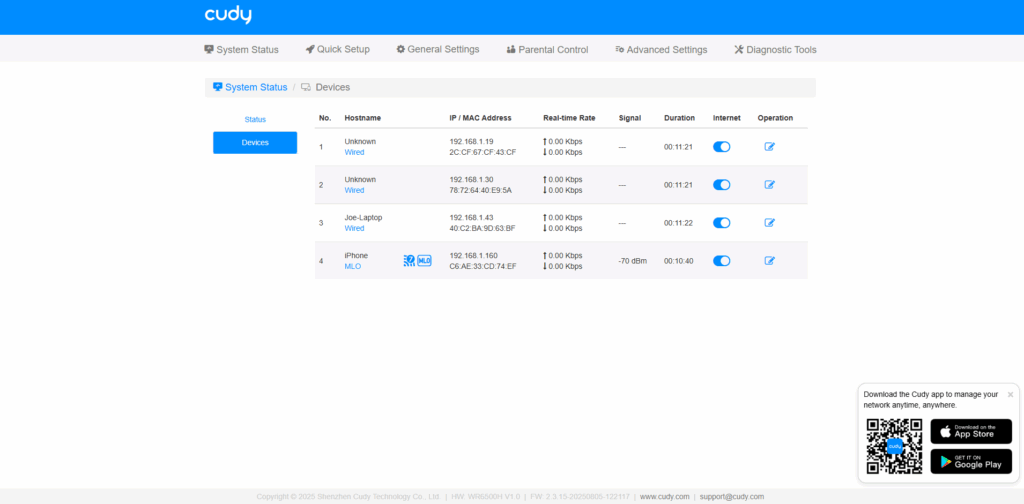Toggle Internet access for 192.168.1.19

click(x=722, y=147)
